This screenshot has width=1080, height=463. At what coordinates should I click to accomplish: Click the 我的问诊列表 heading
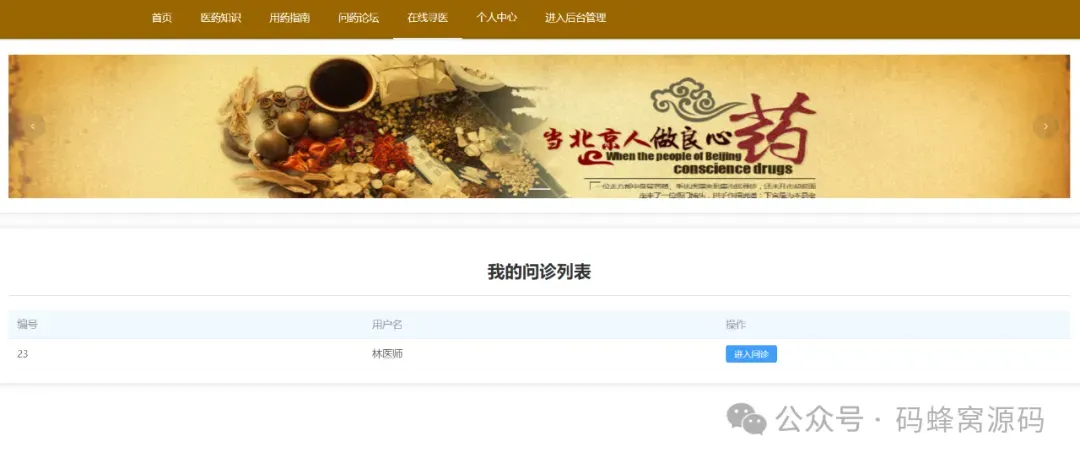(539, 272)
